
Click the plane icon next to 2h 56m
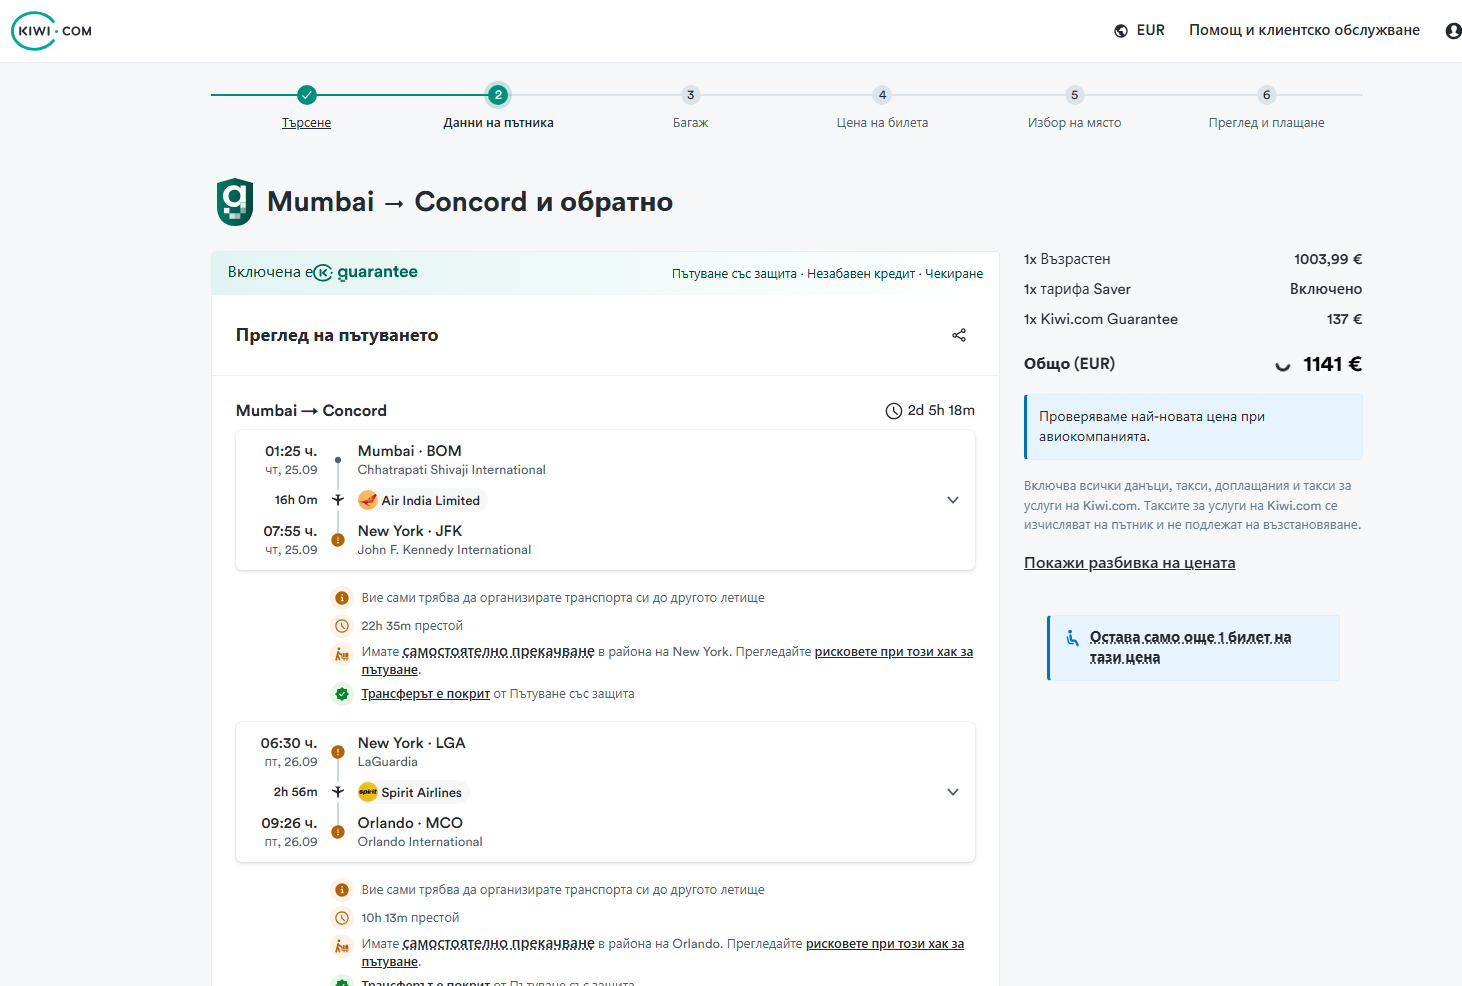pos(338,792)
